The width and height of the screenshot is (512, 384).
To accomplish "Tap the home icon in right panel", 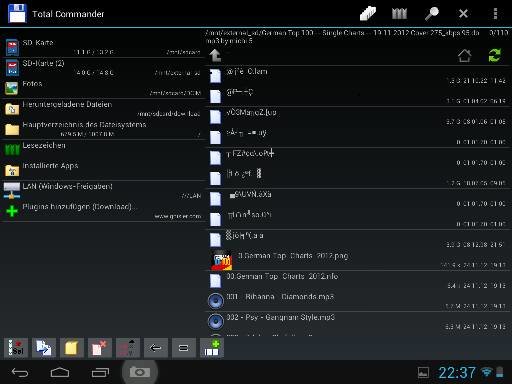I will coord(464,56).
